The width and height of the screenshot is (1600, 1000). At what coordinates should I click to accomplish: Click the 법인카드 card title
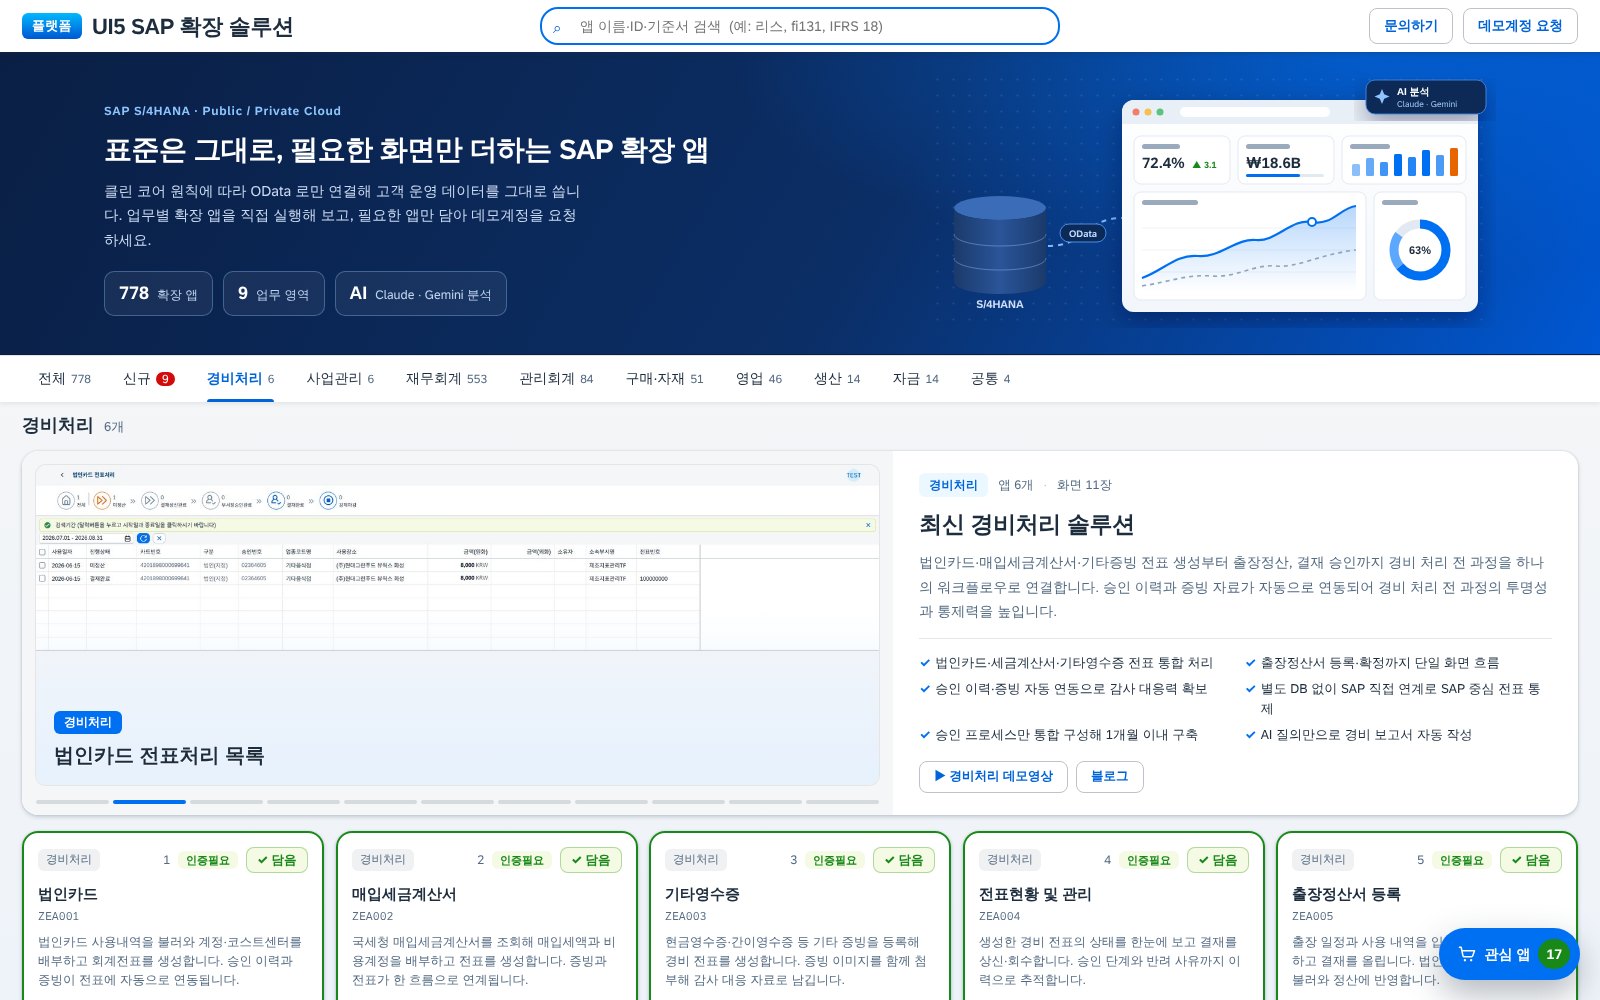point(67,894)
